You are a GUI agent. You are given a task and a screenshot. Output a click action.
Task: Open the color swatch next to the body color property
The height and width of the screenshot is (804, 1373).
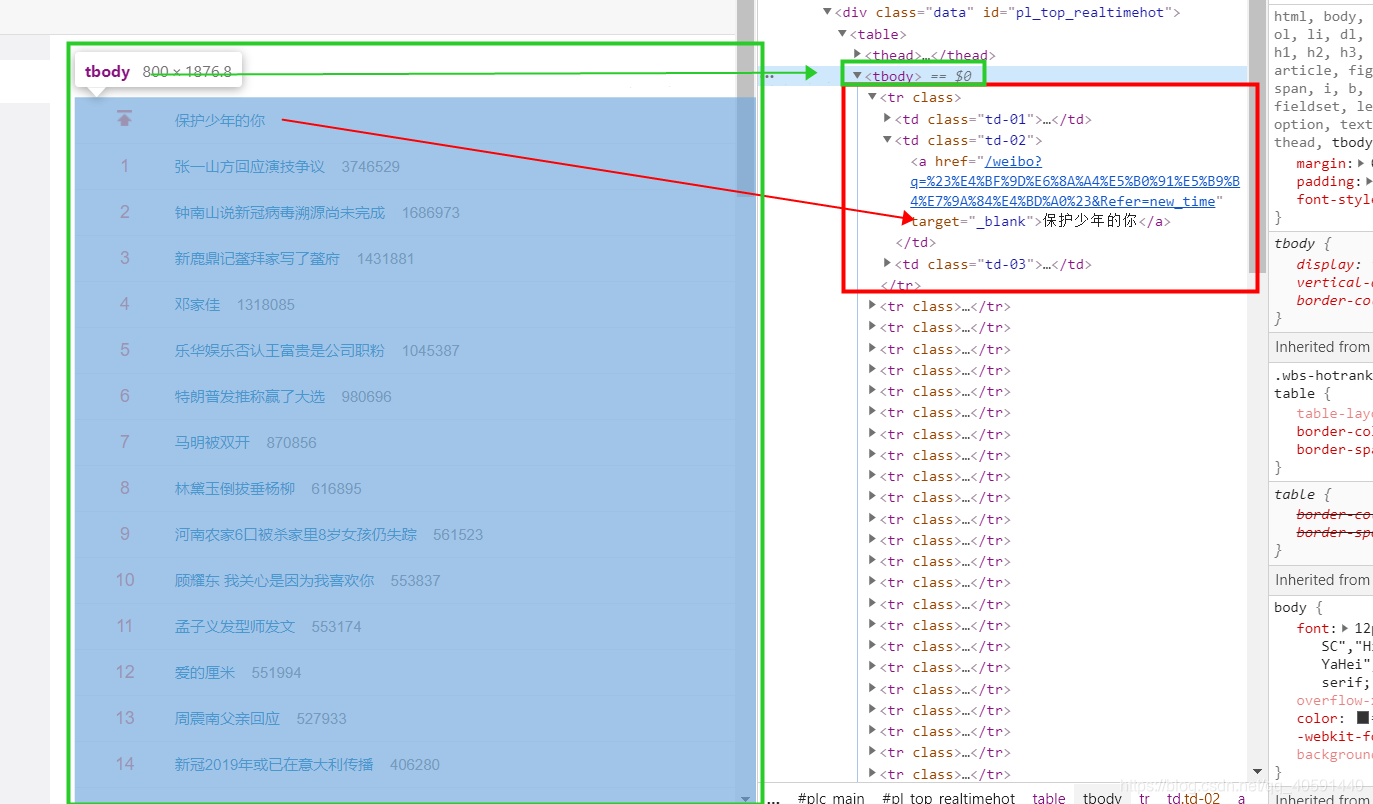tap(1362, 719)
